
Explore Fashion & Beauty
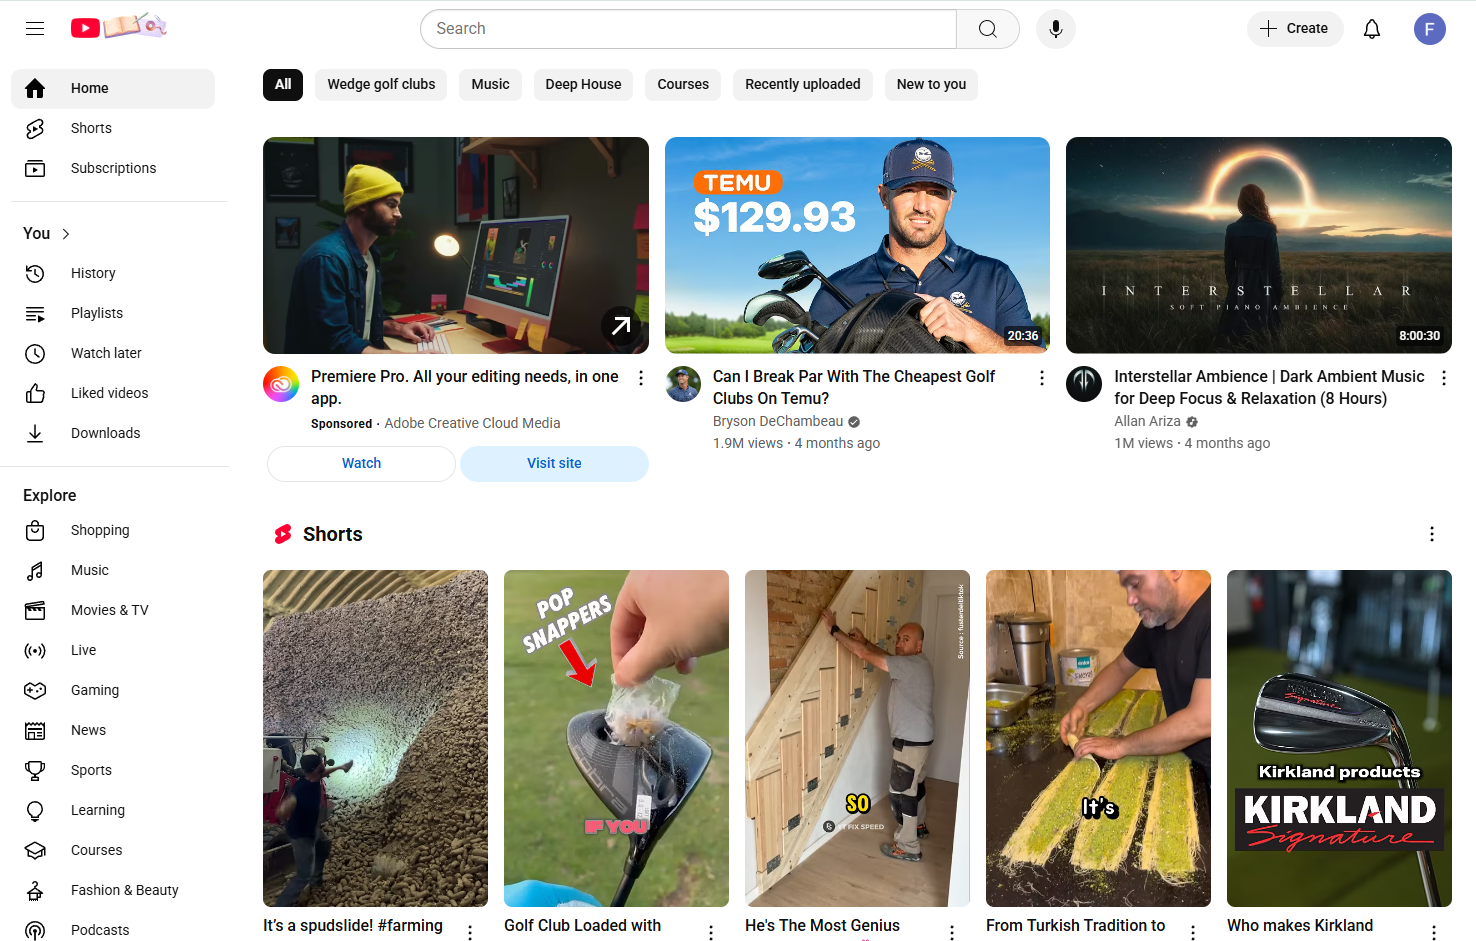pos(113,890)
